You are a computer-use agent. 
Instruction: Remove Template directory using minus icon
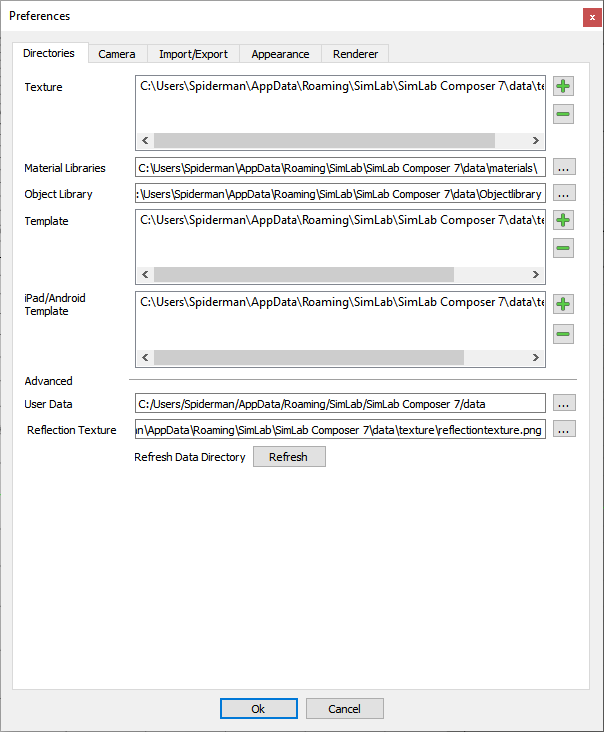[x=563, y=248]
